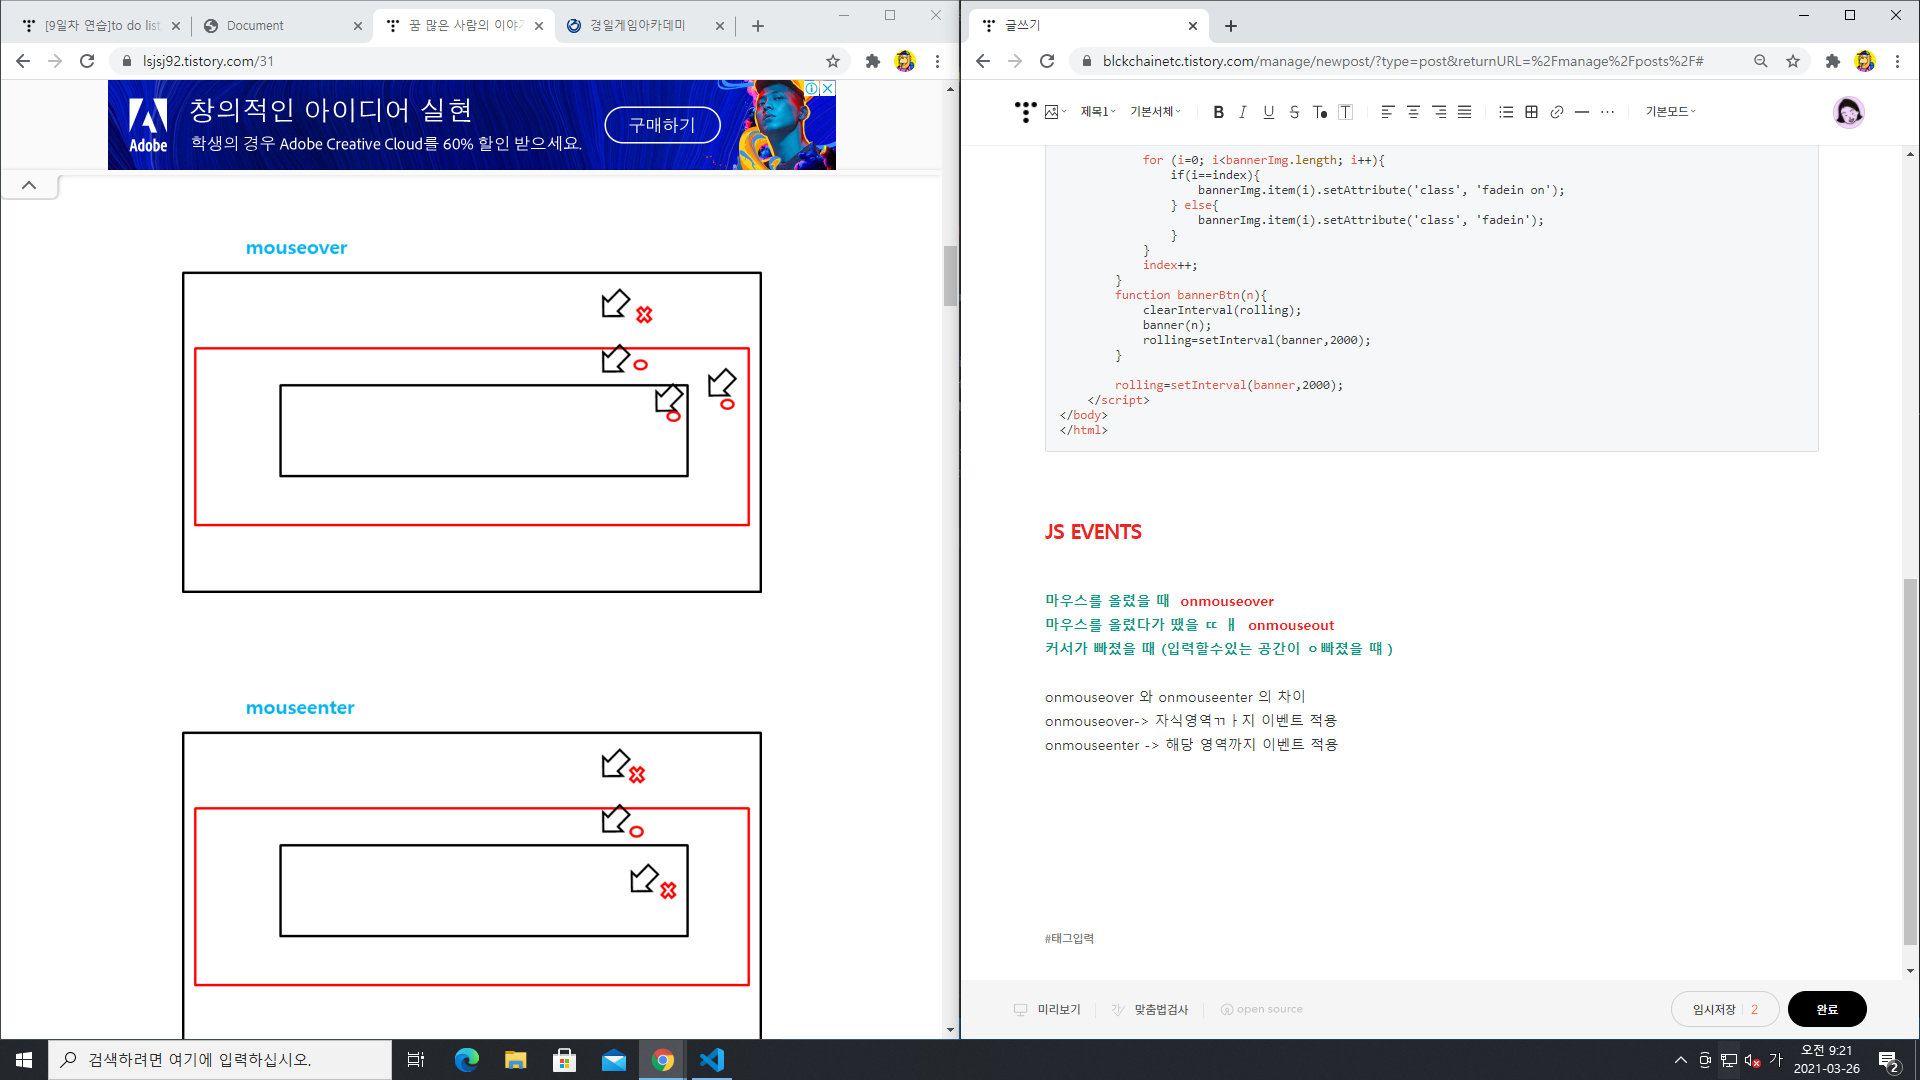The image size is (1920, 1080).
Task: Center align text in editor
Action: click(1413, 112)
